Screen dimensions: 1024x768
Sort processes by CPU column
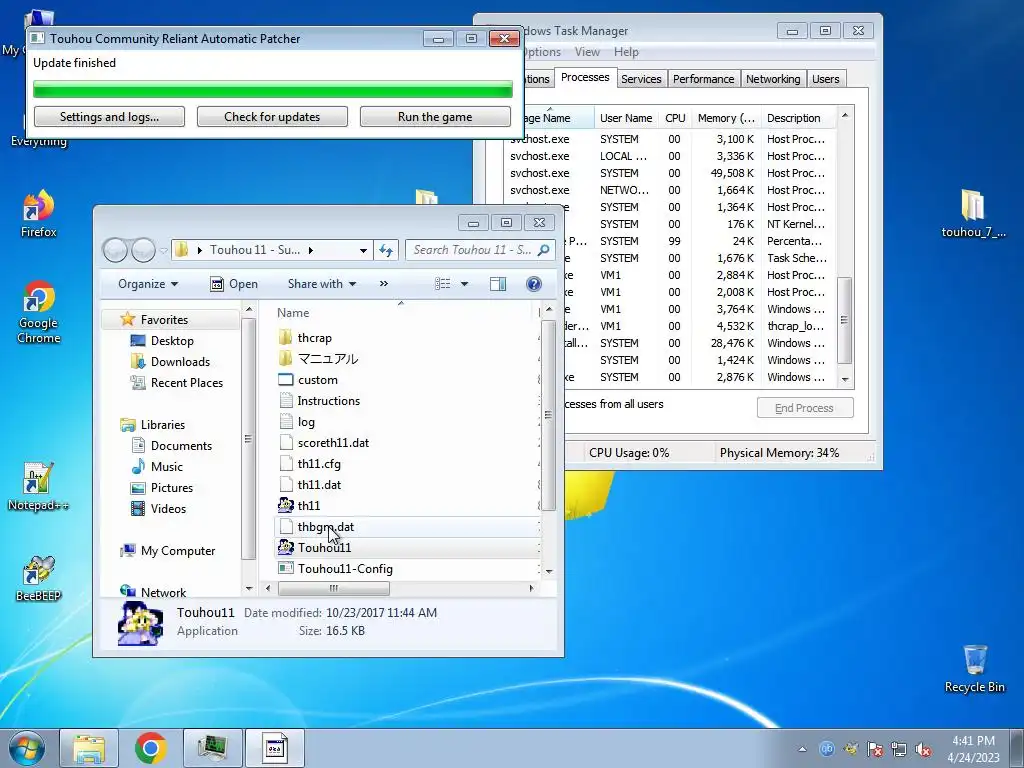[x=675, y=118]
